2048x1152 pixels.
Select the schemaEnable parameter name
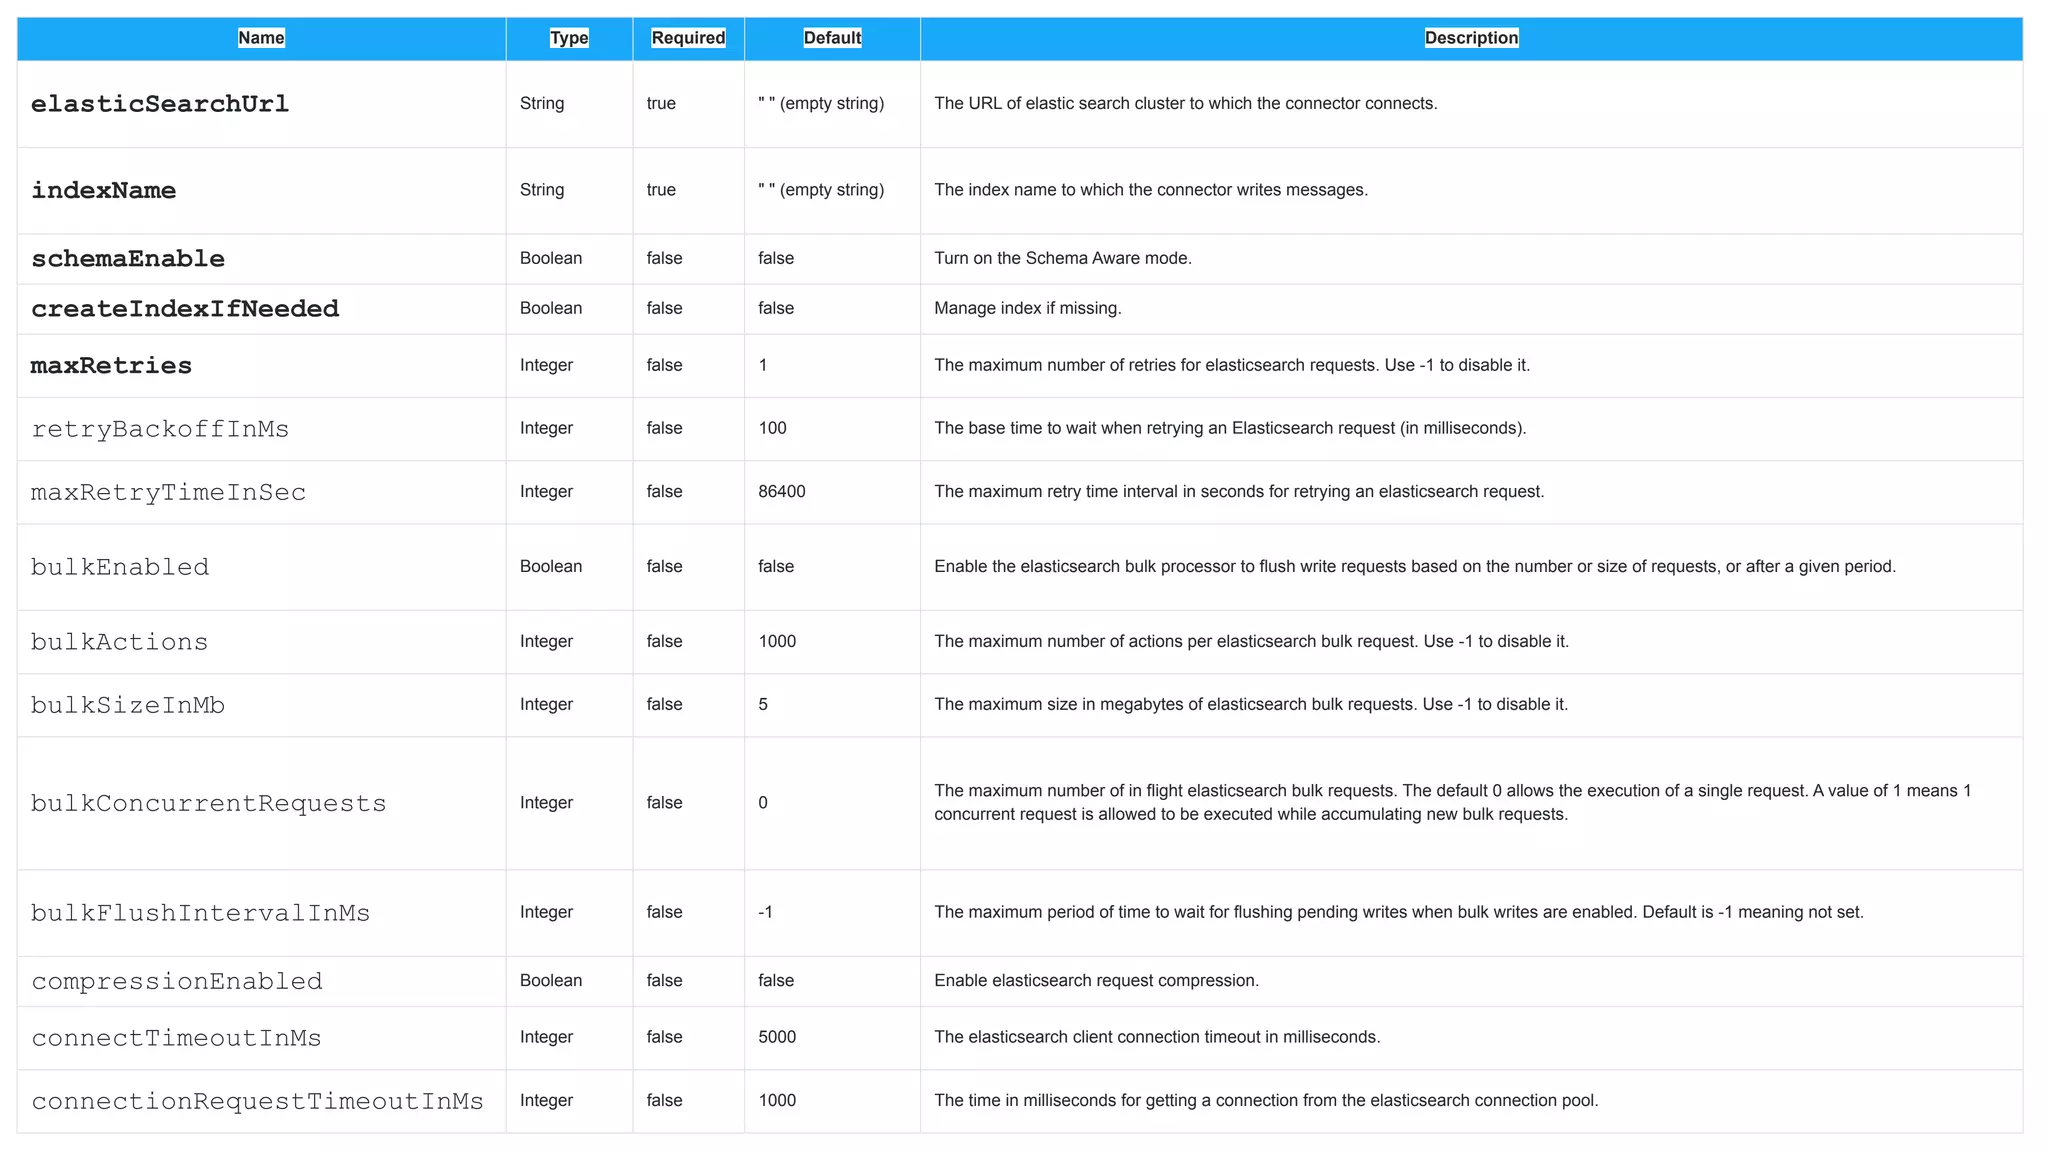[x=128, y=259]
